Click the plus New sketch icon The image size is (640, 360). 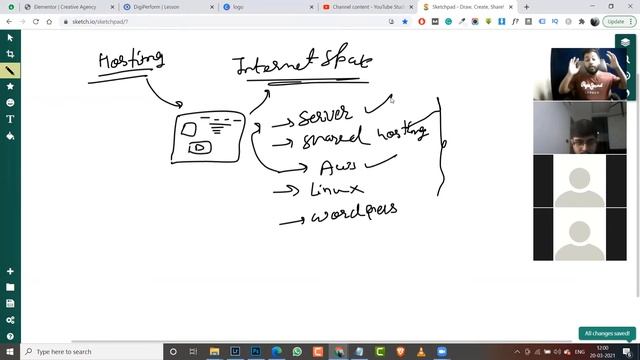10,271
